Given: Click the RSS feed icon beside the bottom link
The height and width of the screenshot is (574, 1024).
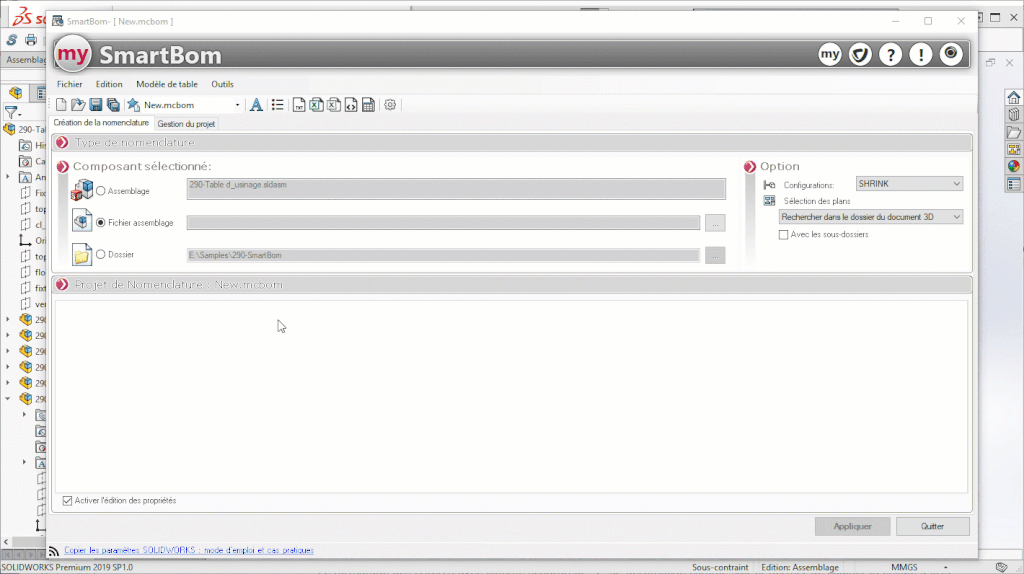Looking at the screenshot, I should coord(54,550).
